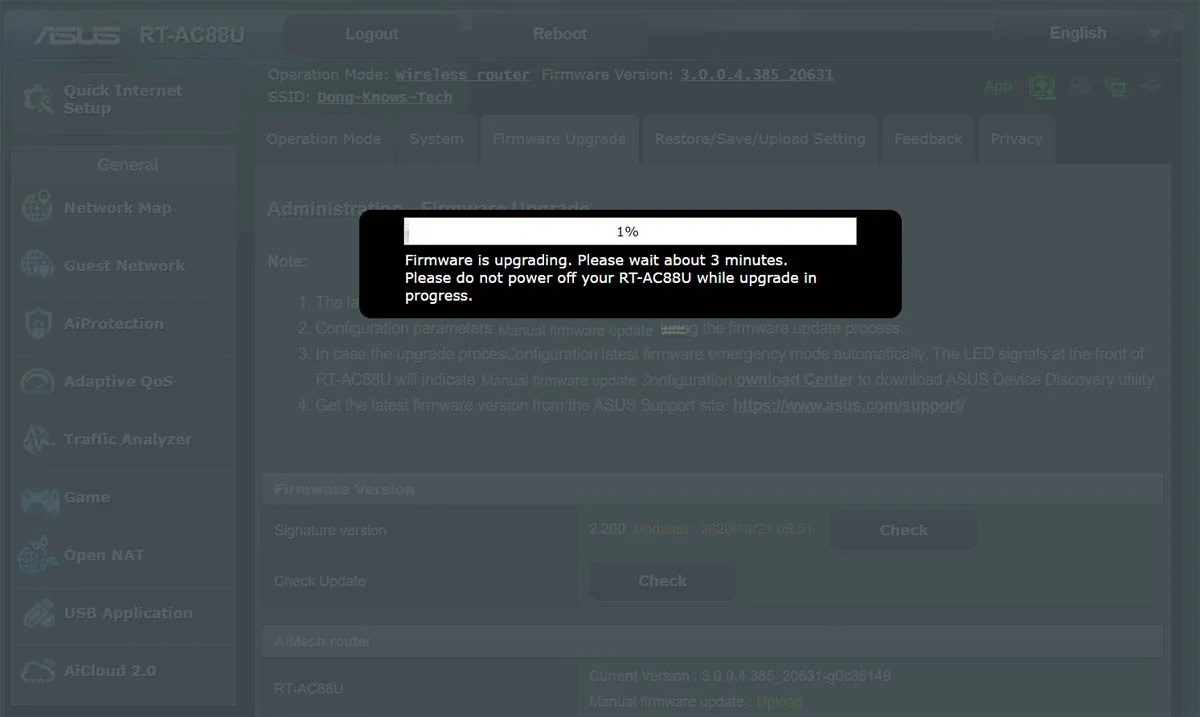The height and width of the screenshot is (717, 1200).
Task: Switch to the System tab
Action: tap(437, 139)
